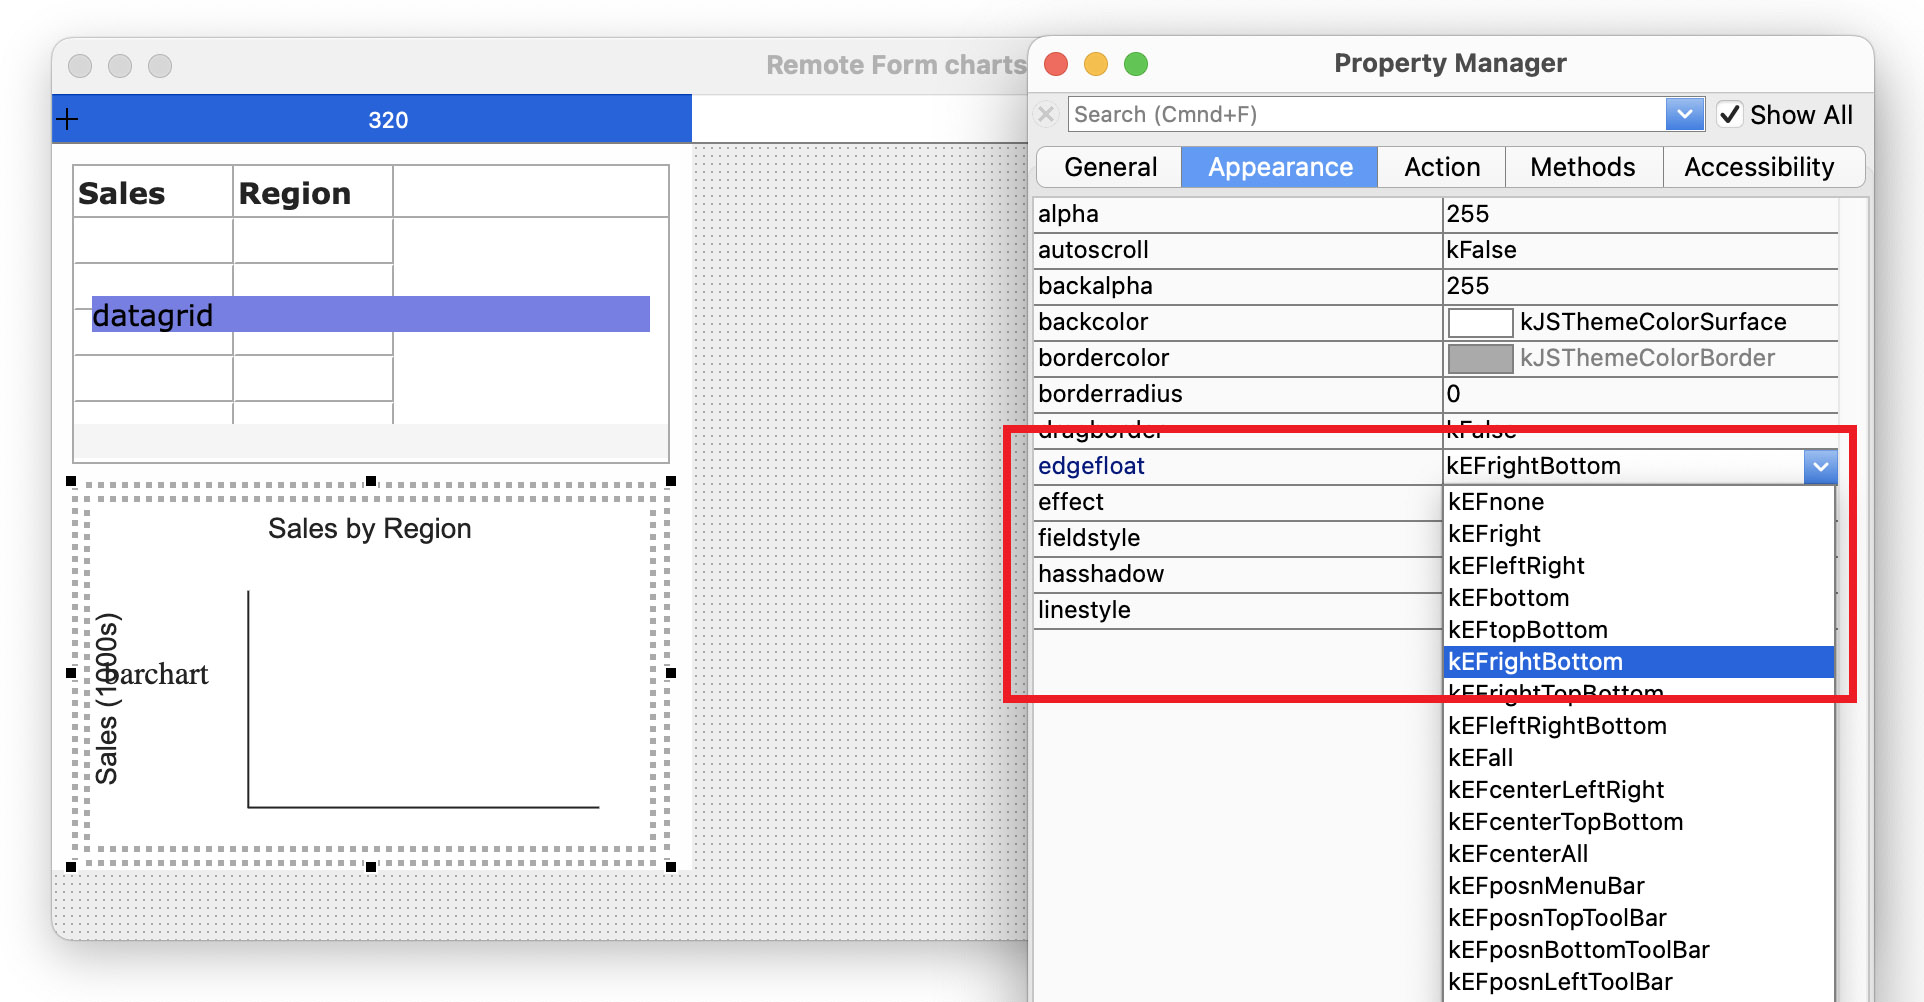Pick kEFleftRightBottom from the dropdown
This screenshot has width=1924, height=1002.
pos(1557,726)
